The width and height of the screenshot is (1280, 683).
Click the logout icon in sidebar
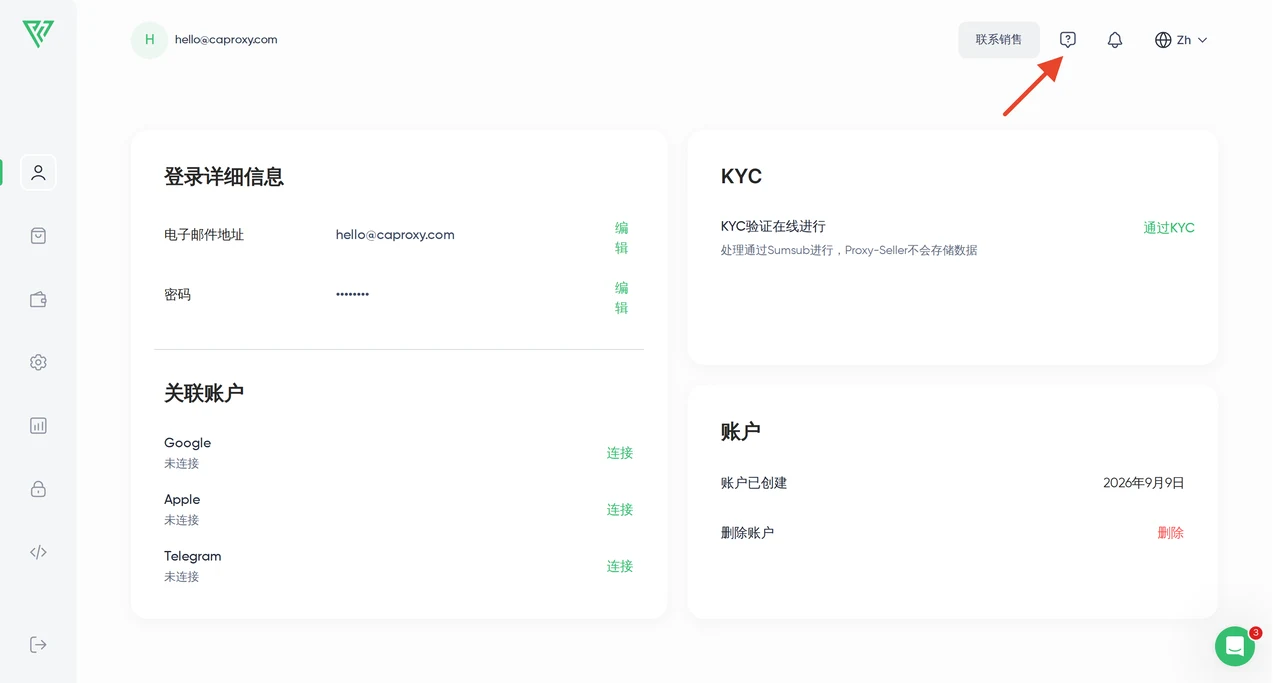coord(38,644)
